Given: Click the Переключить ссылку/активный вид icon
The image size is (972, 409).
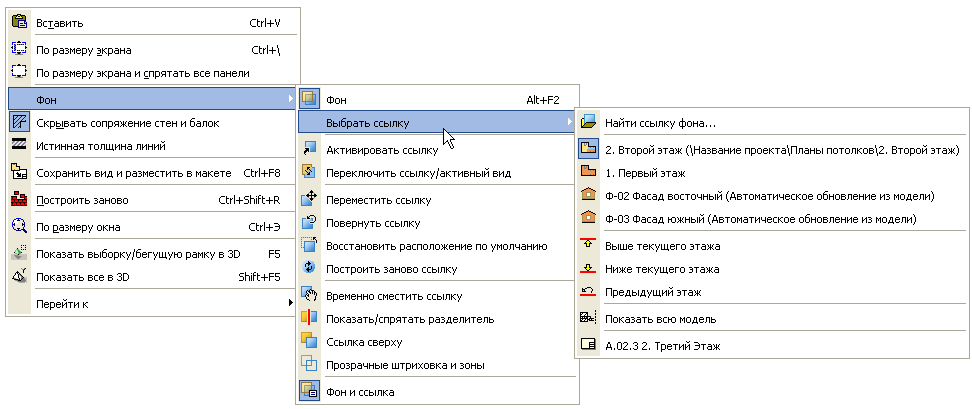Looking at the screenshot, I should click(x=309, y=173).
